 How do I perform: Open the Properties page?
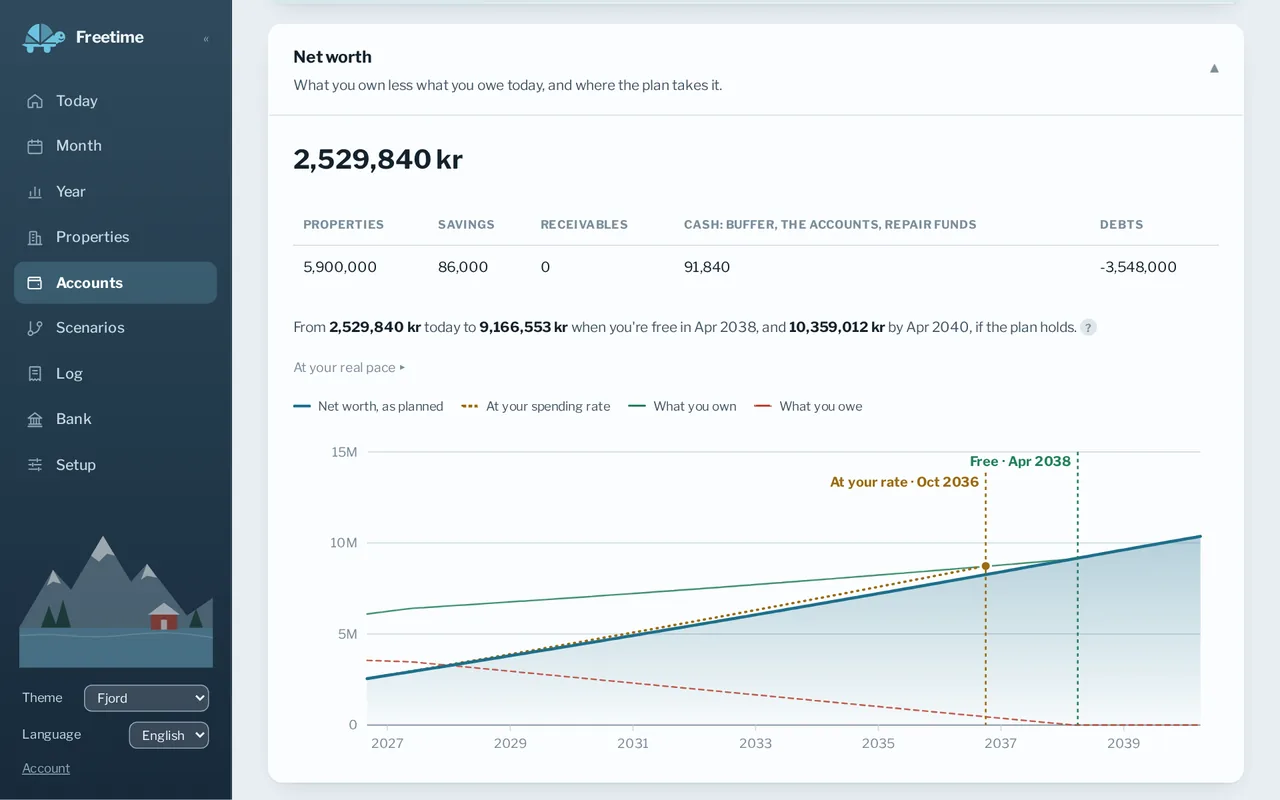coord(115,237)
